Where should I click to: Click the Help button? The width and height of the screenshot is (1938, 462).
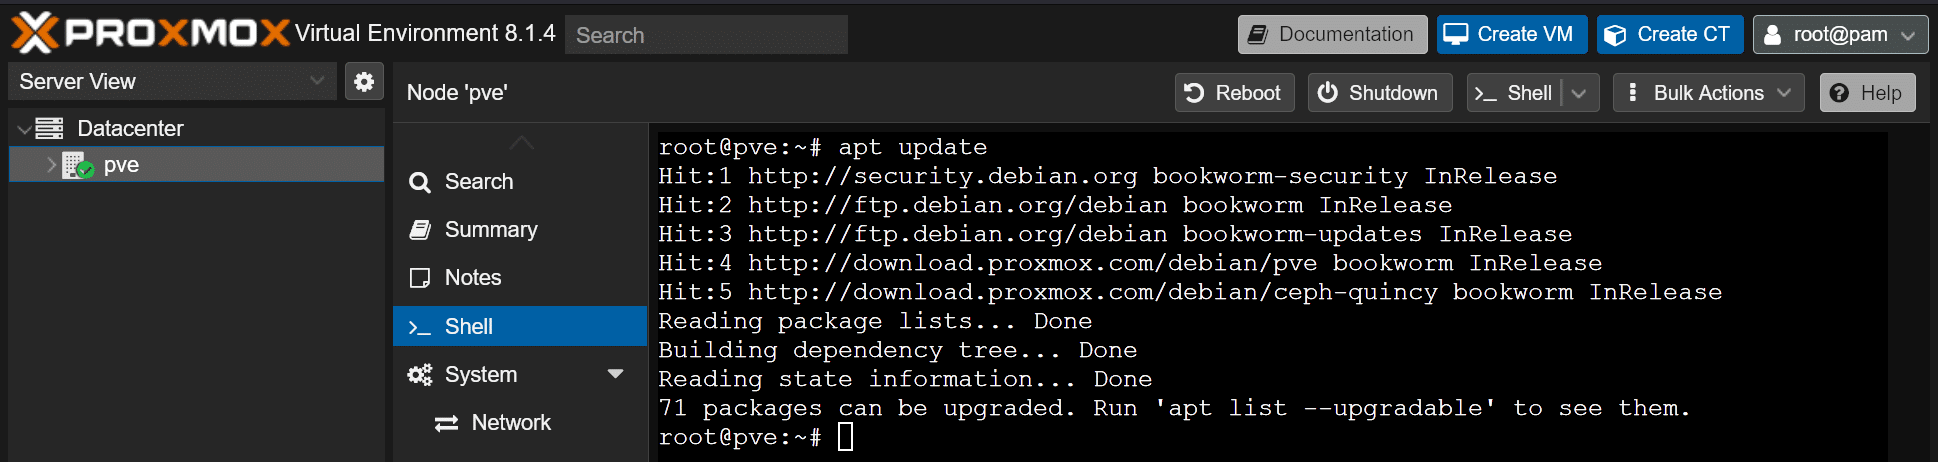pos(1867,93)
